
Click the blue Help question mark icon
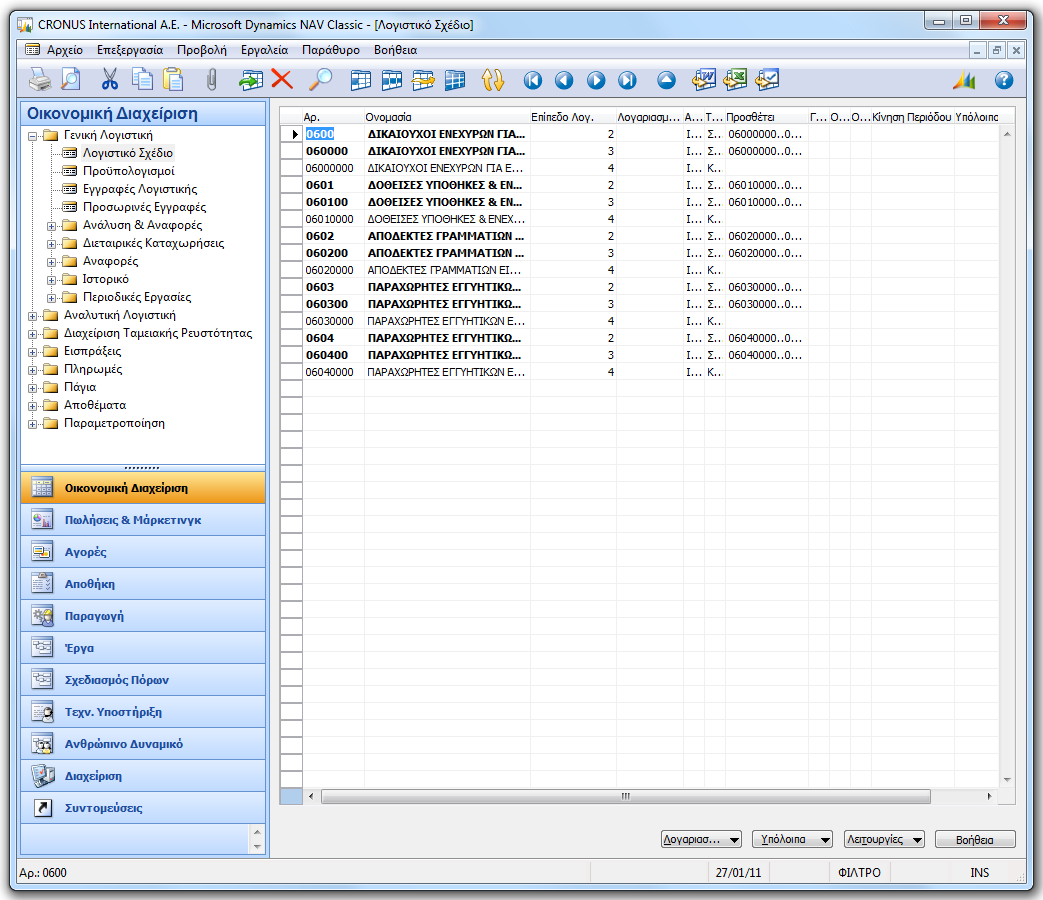(1004, 80)
